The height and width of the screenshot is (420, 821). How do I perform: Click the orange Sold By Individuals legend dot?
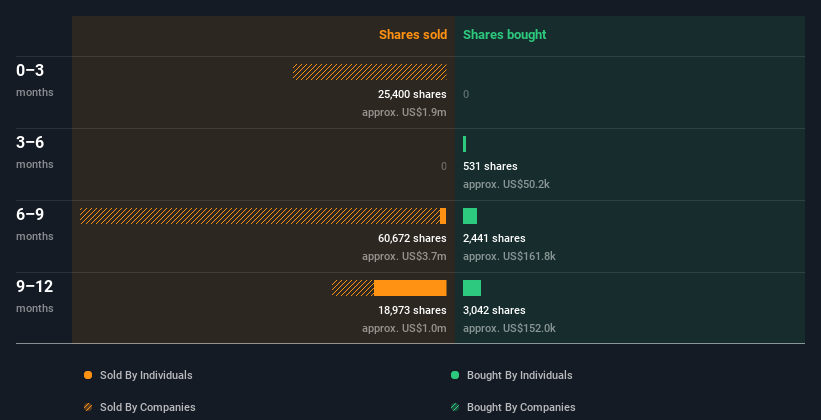[x=88, y=375]
